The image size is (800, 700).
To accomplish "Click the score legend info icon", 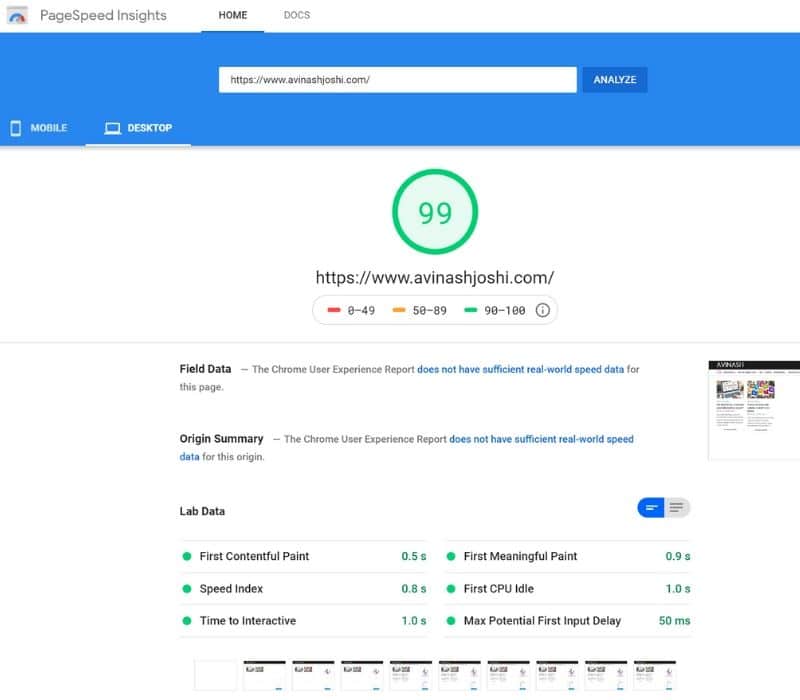I will pyautogui.click(x=542, y=310).
